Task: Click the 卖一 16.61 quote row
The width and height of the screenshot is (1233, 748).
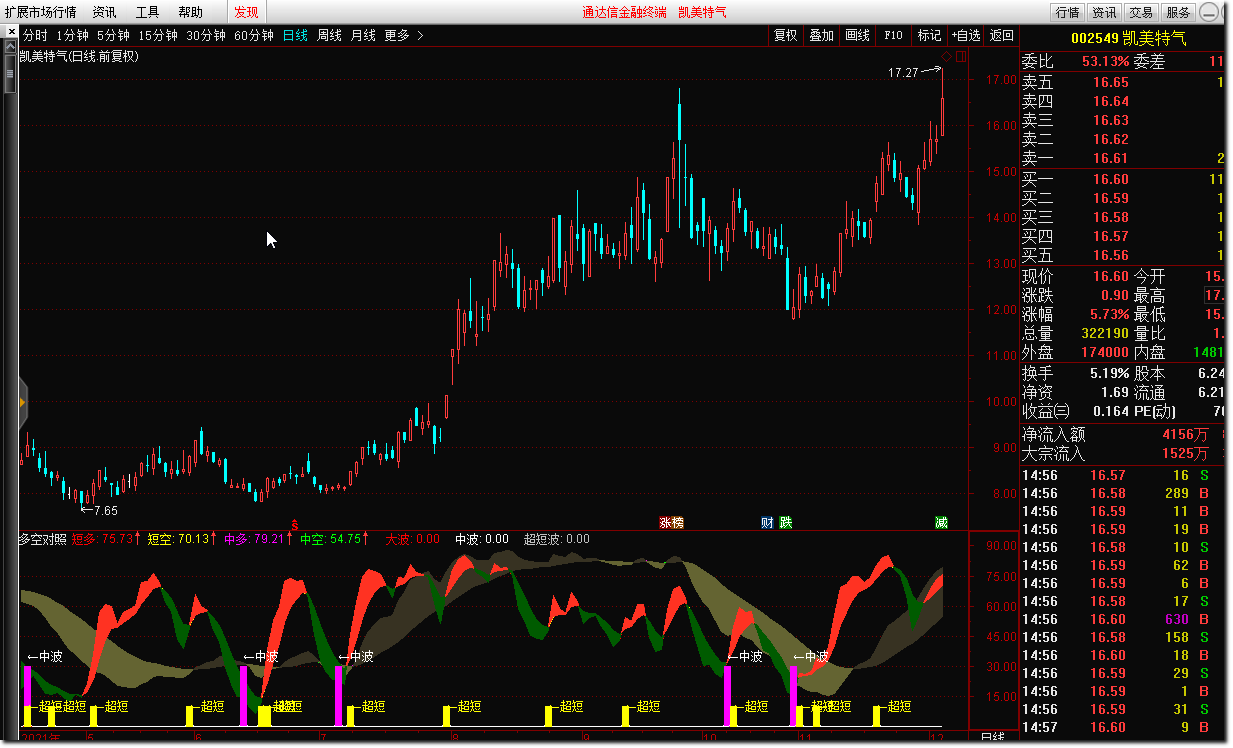Action: pos(1122,158)
